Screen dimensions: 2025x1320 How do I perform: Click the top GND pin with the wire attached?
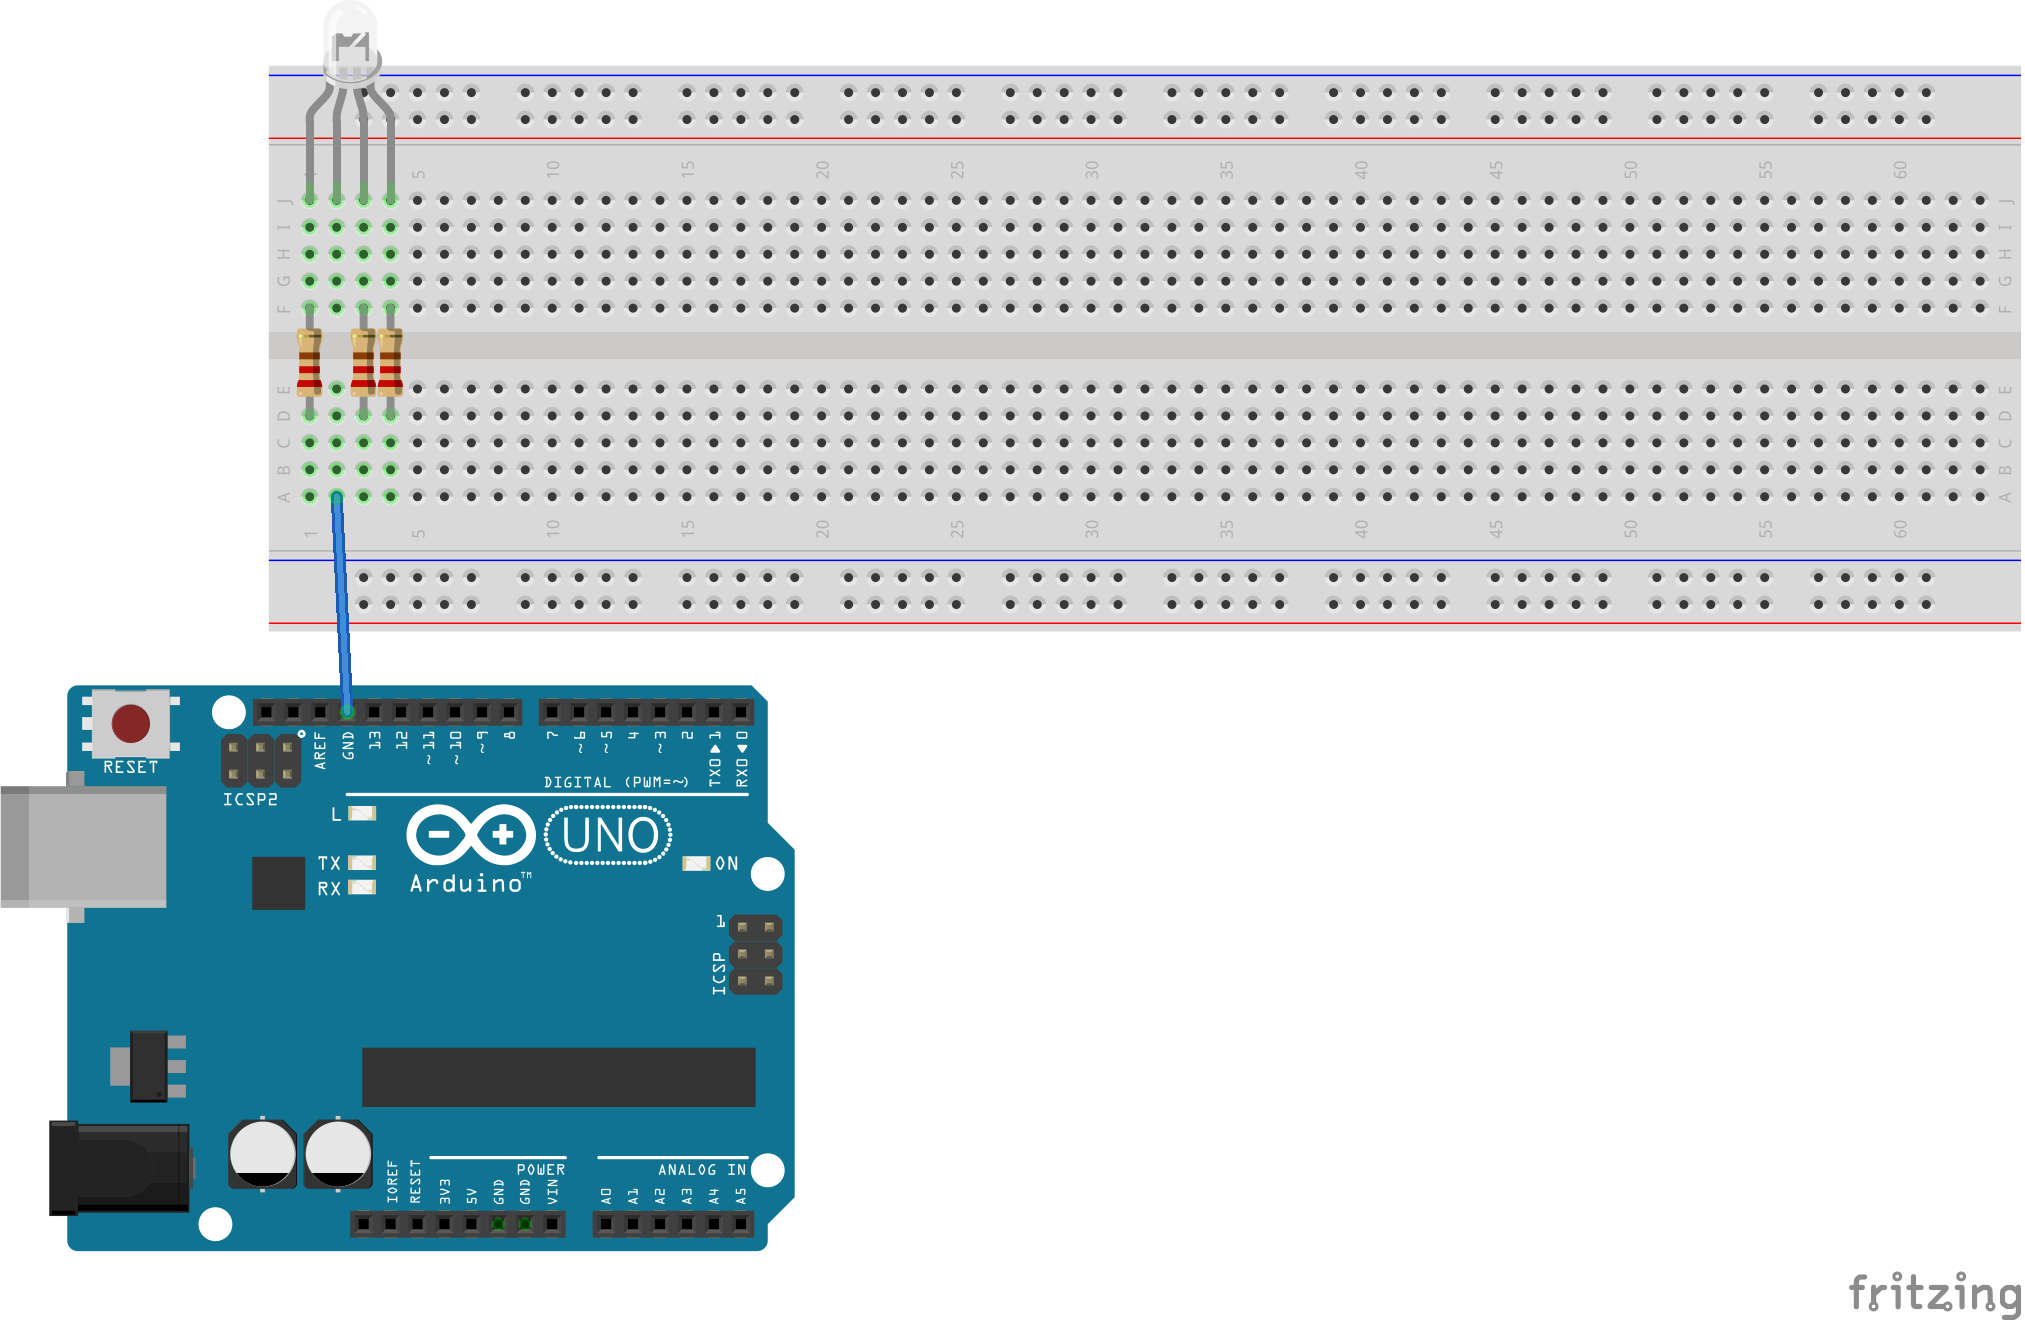(x=347, y=712)
